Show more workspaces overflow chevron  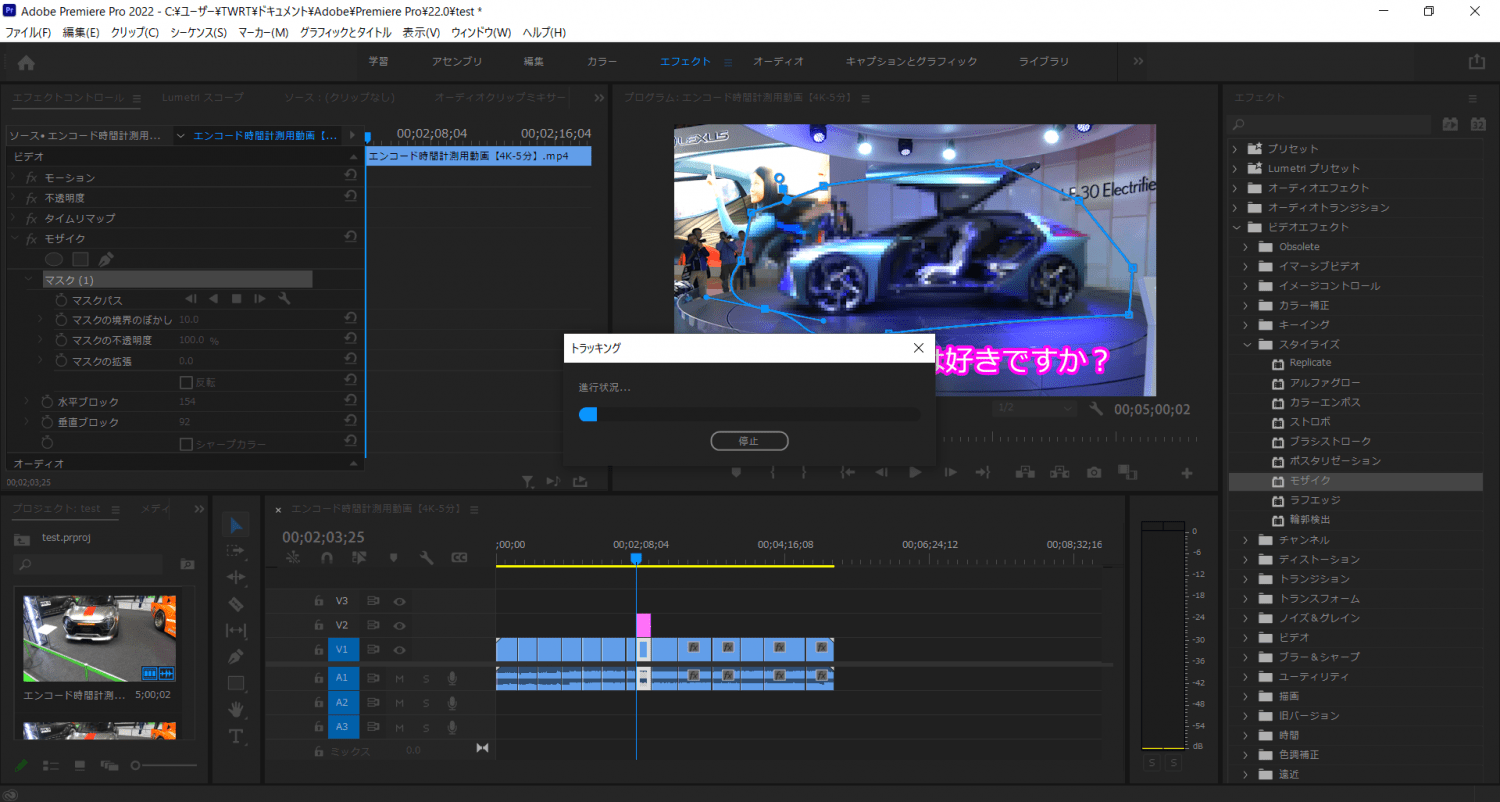tap(1138, 61)
